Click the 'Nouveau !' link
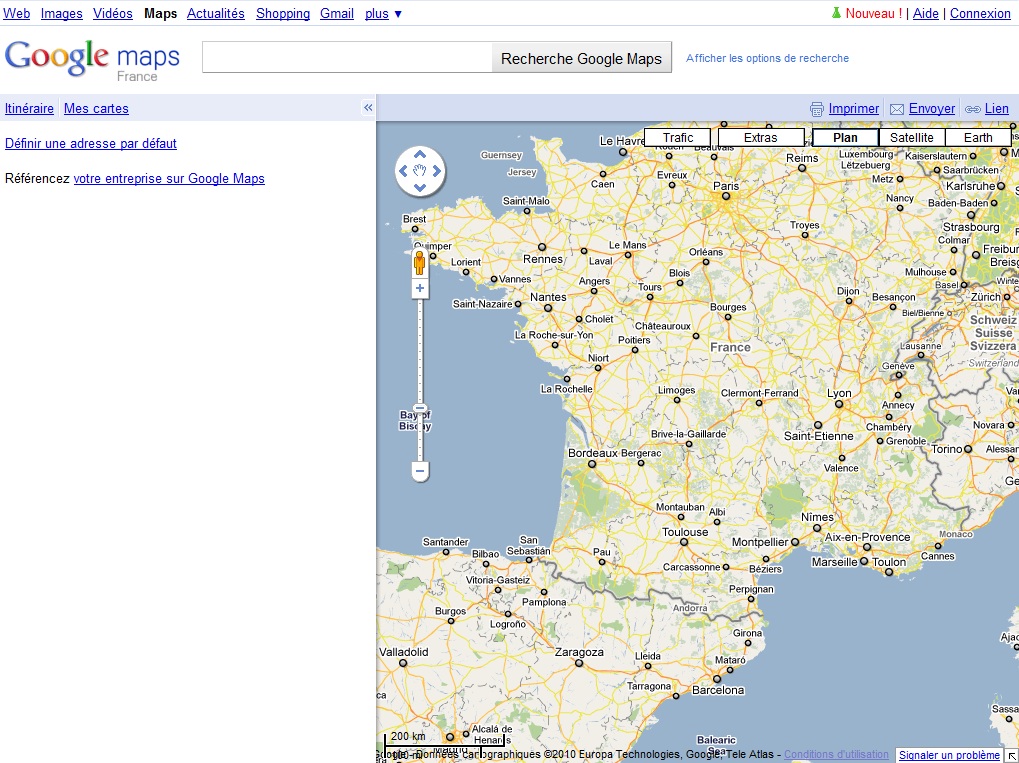 (873, 13)
